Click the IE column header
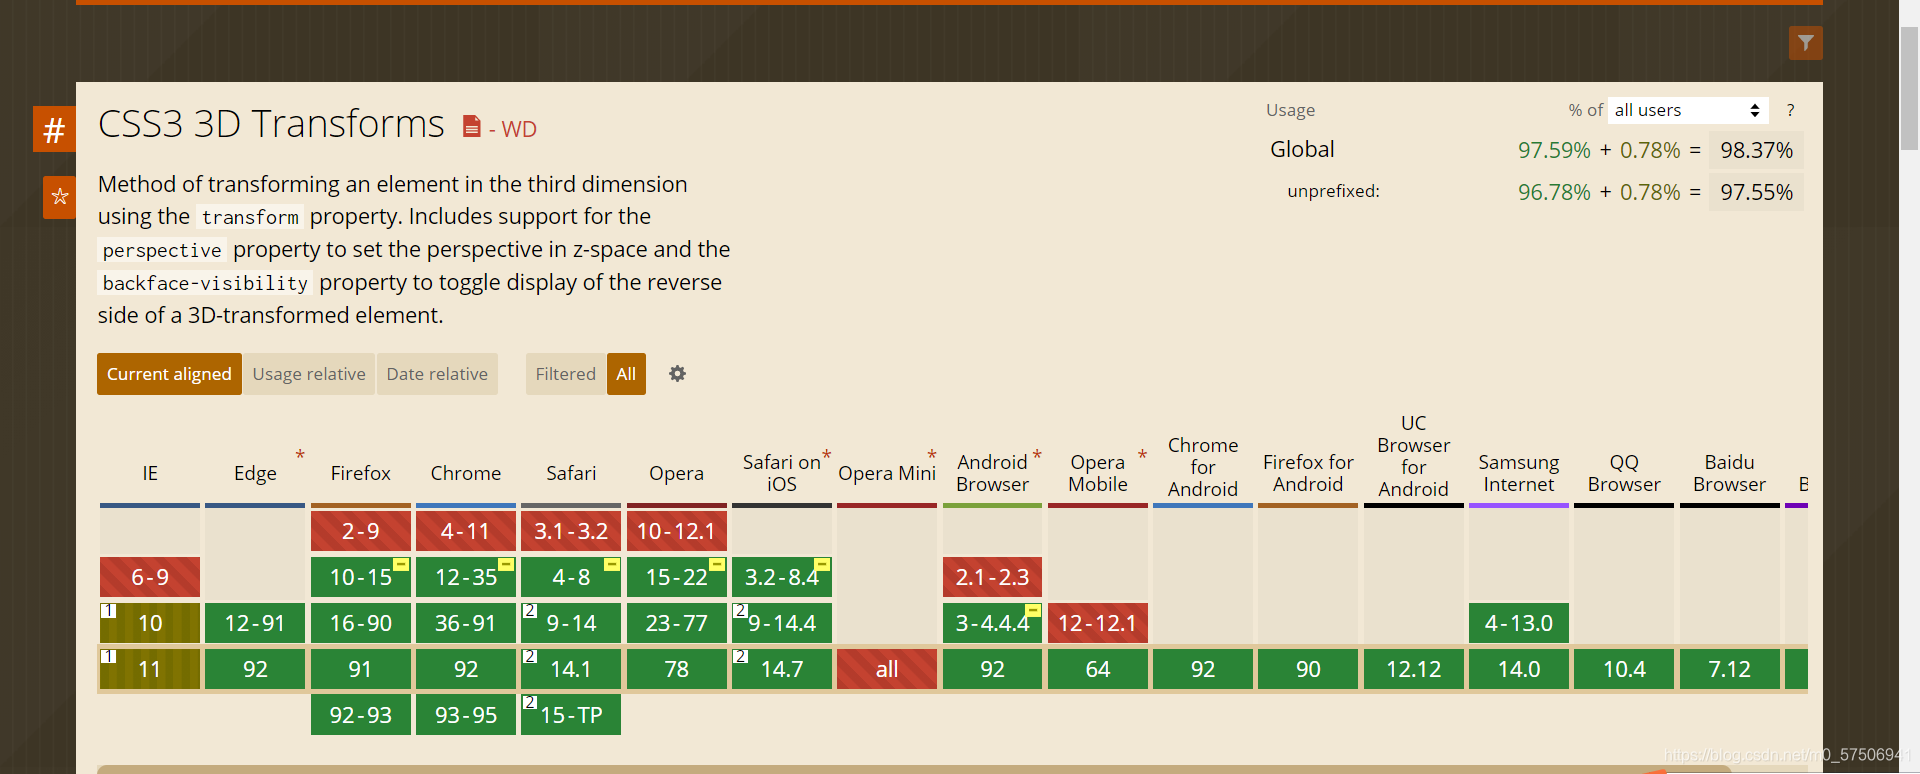The image size is (1920, 774). click(x=150, y=473)
